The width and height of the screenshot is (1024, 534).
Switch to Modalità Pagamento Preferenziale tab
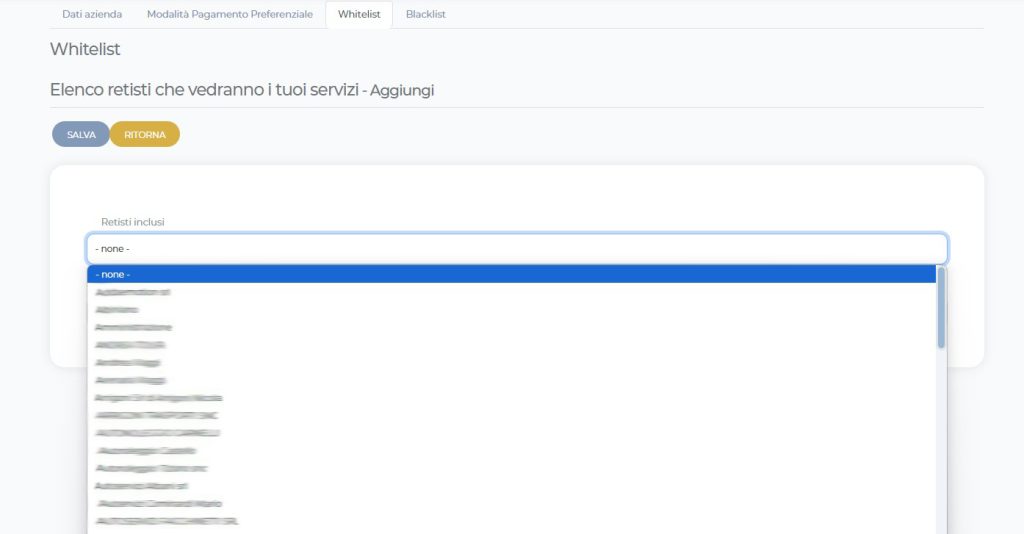click(x=229, y=15)
